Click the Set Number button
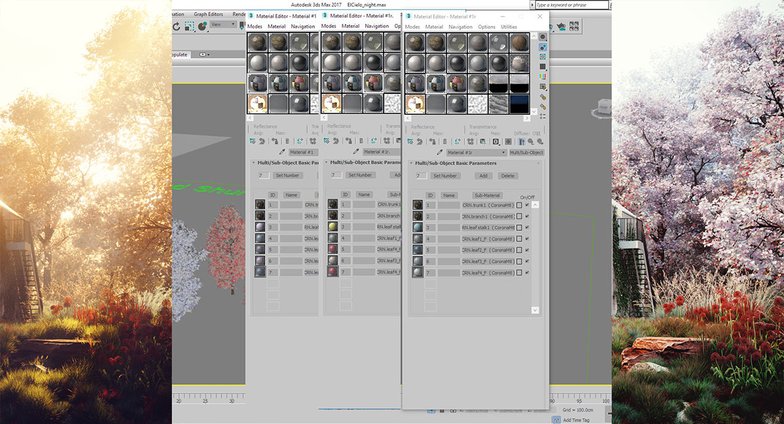This screenshot has width=784, height=424. tap(444, 175)
